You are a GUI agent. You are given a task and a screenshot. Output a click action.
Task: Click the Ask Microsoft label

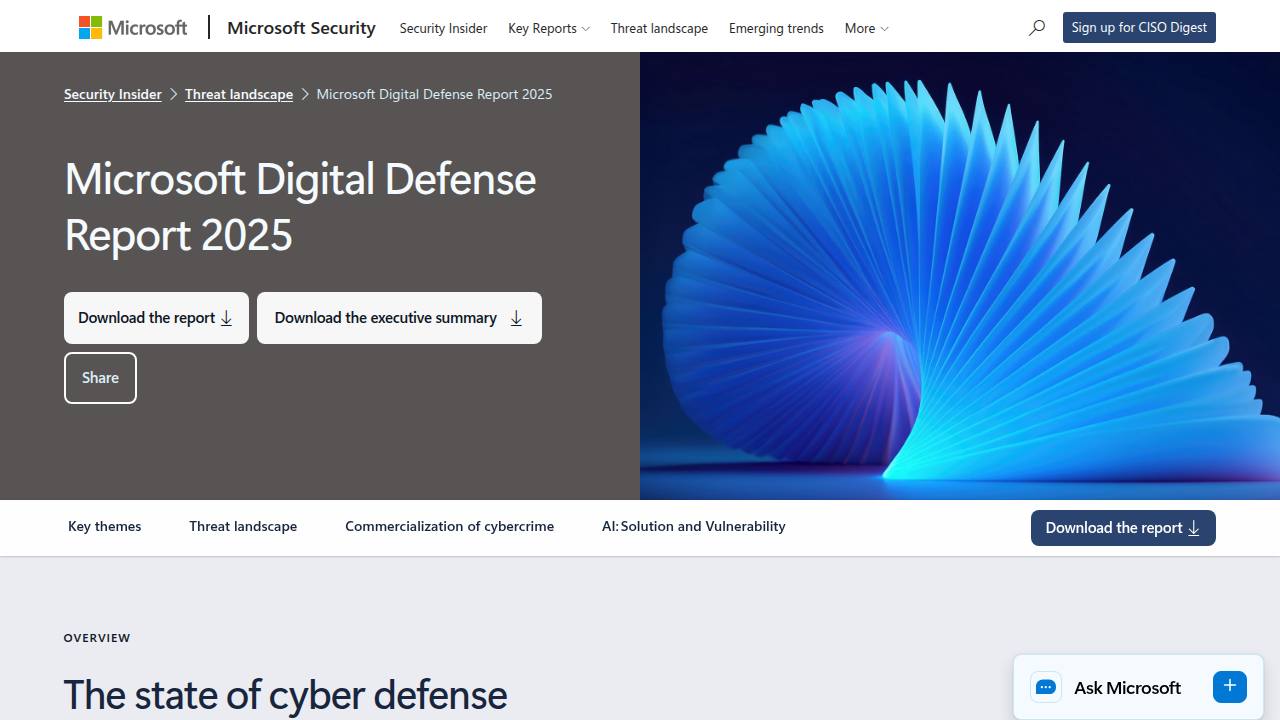(x=1127, y=688)
